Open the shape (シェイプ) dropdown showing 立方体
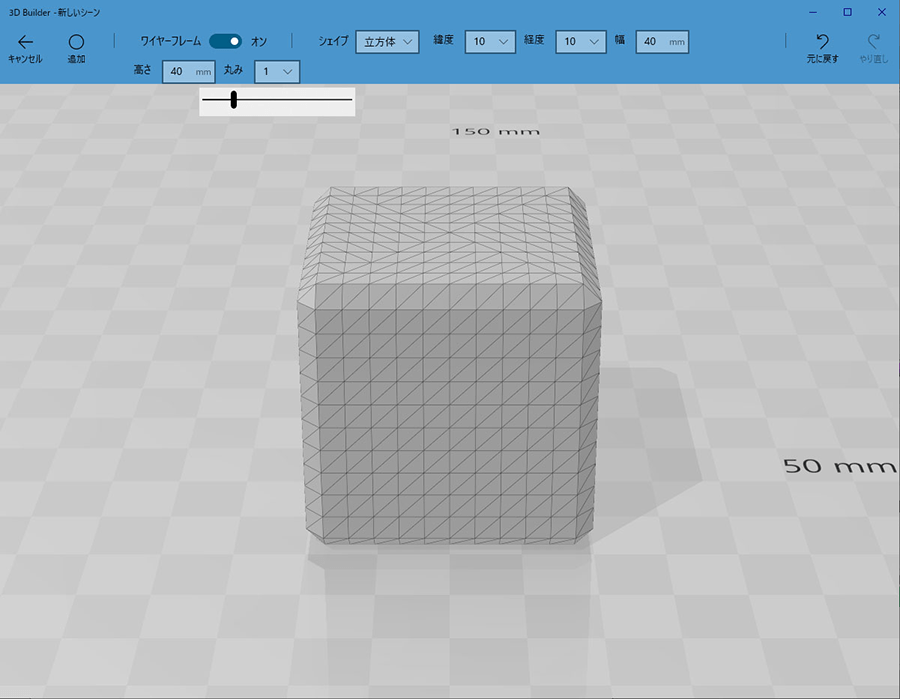 pyautogui.click(x=387, y=42)
